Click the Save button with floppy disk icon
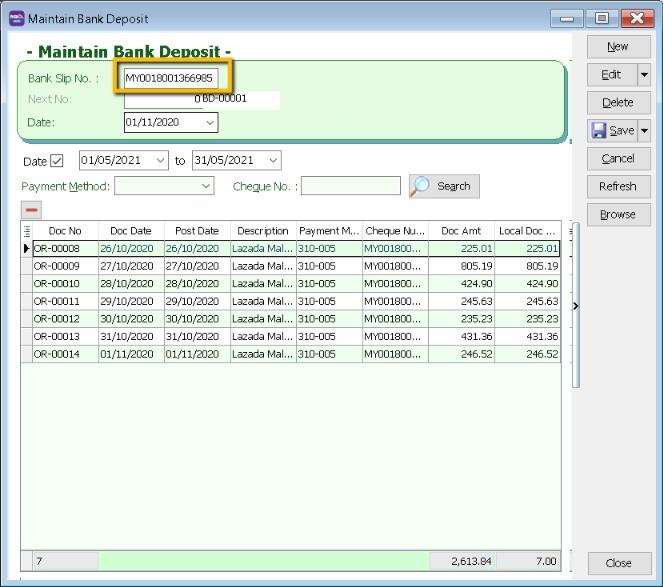 pos(612,130)
